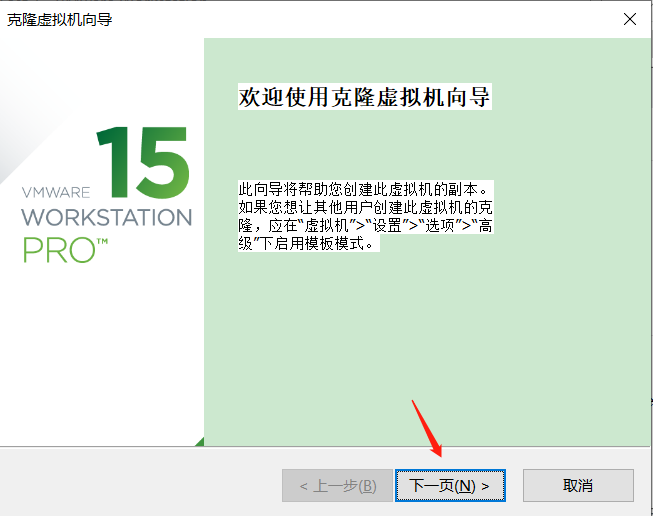653x516 pixels.
Task: Close the clone wizard with the X
Action: pyautogui.click(x=630, y=19)
